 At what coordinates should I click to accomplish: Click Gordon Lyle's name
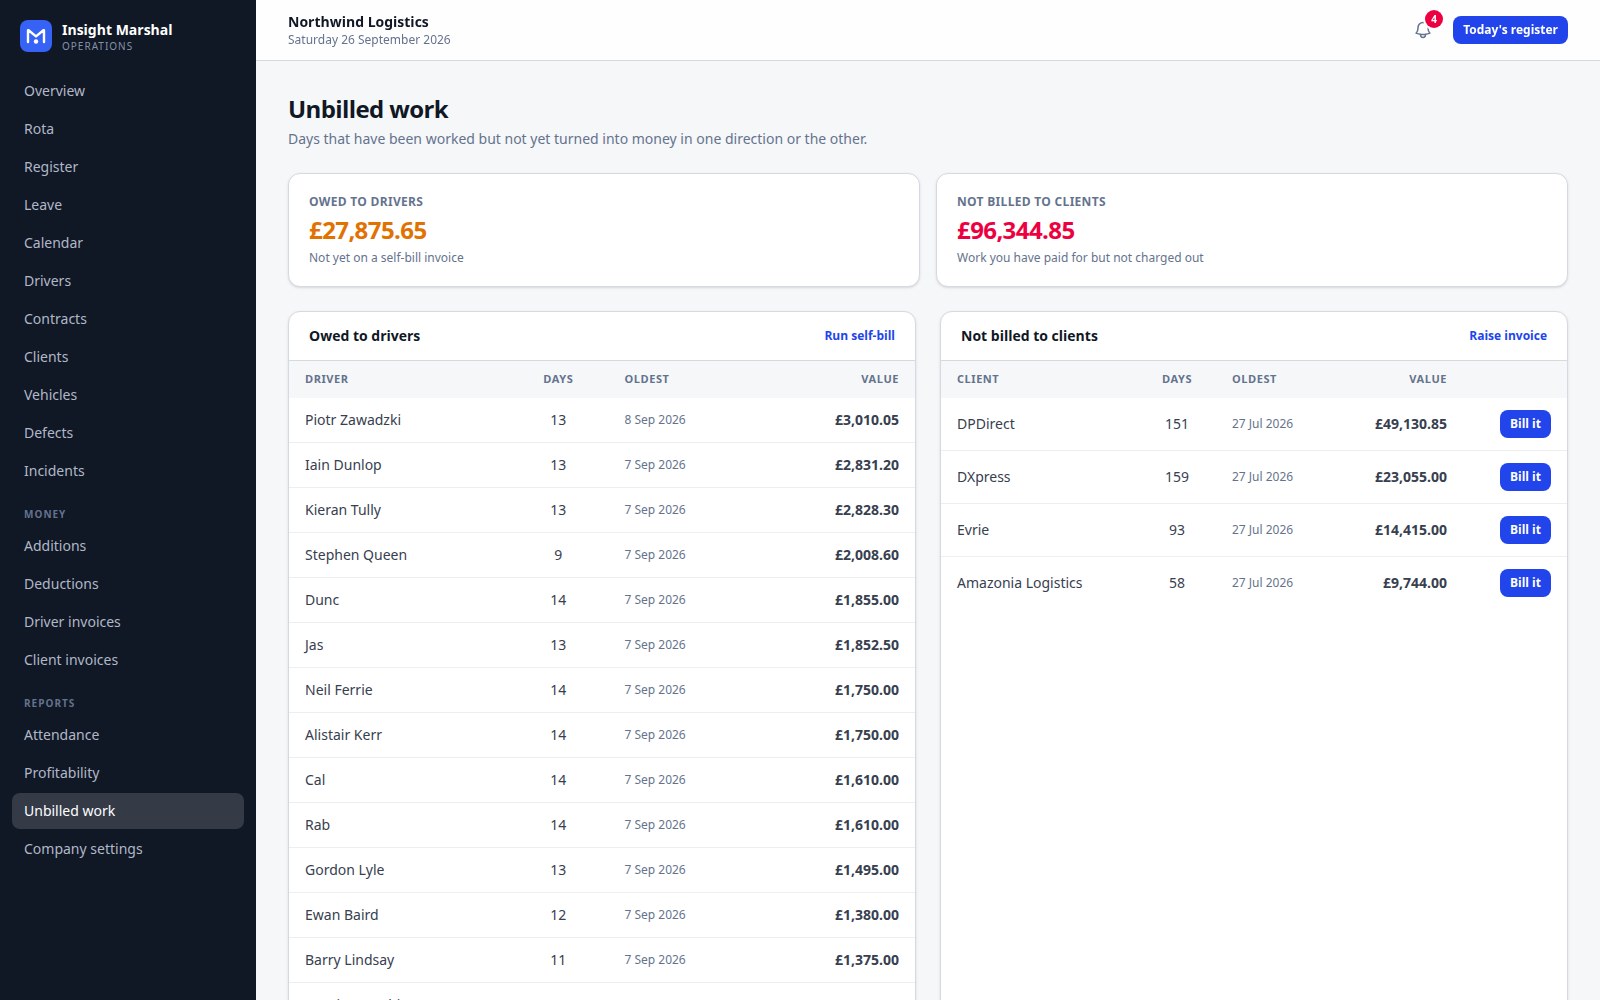pyautogui.click(x=344, y=870)
